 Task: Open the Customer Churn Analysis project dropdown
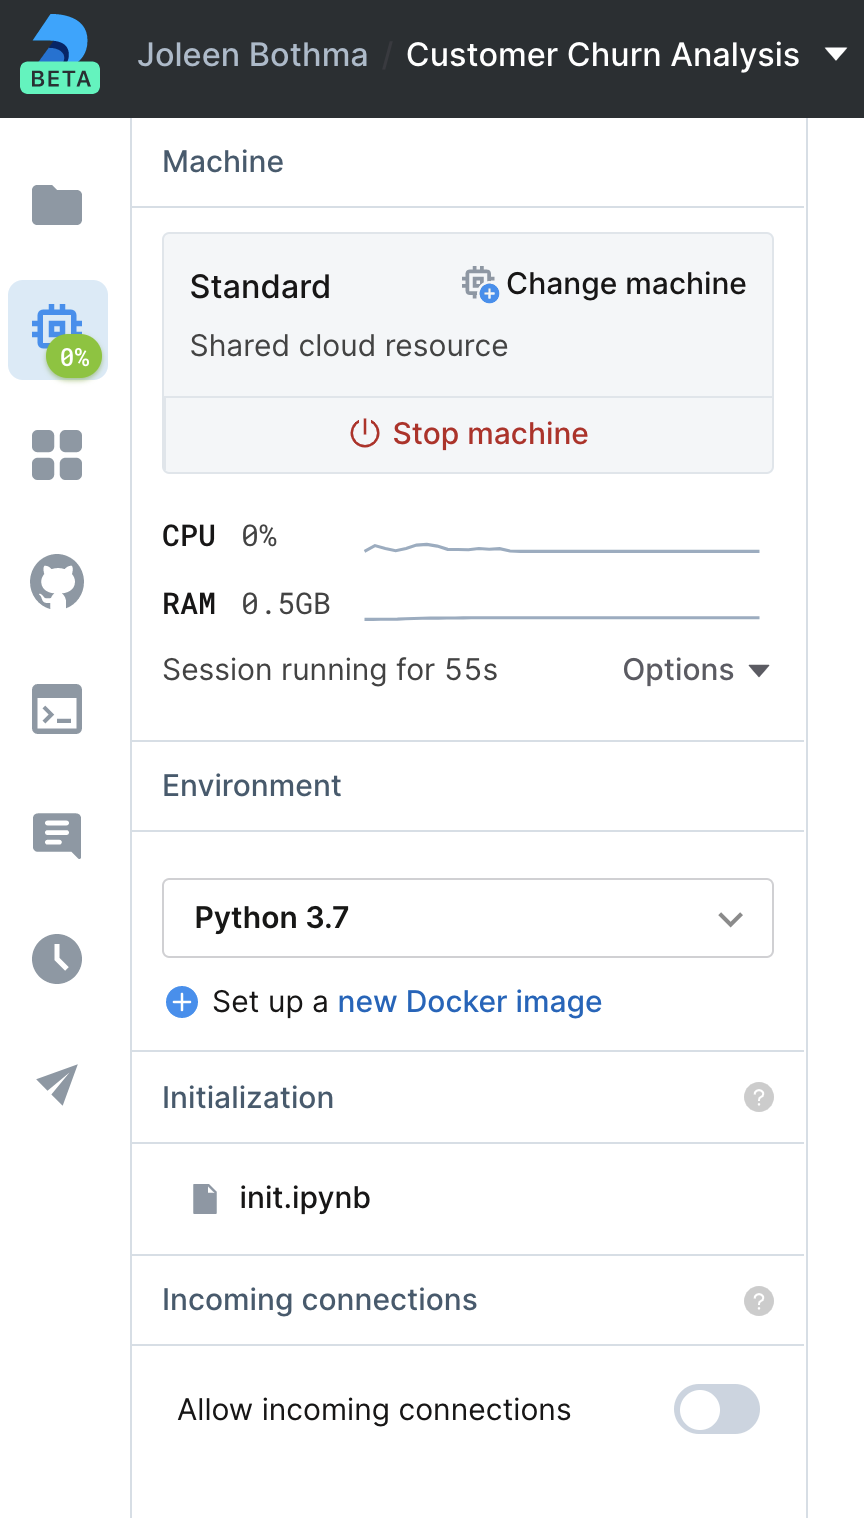836,55
